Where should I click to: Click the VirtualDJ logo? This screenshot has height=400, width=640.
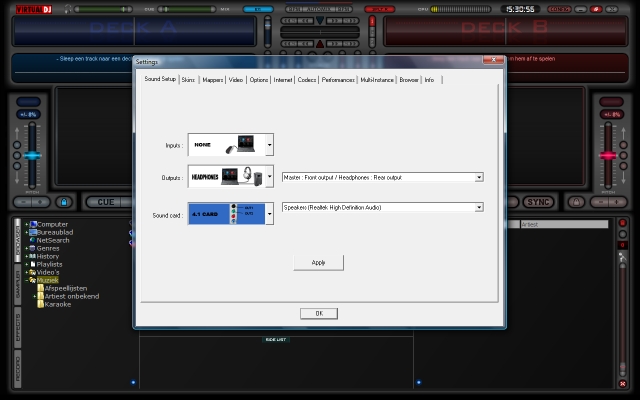pos(34,9)
